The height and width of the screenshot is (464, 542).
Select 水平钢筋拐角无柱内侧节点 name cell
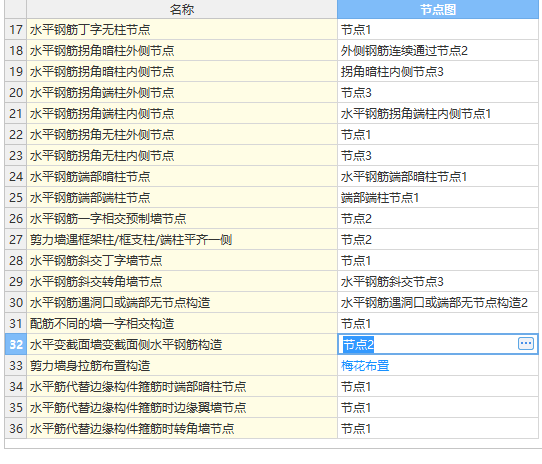[x=182, y=156]
